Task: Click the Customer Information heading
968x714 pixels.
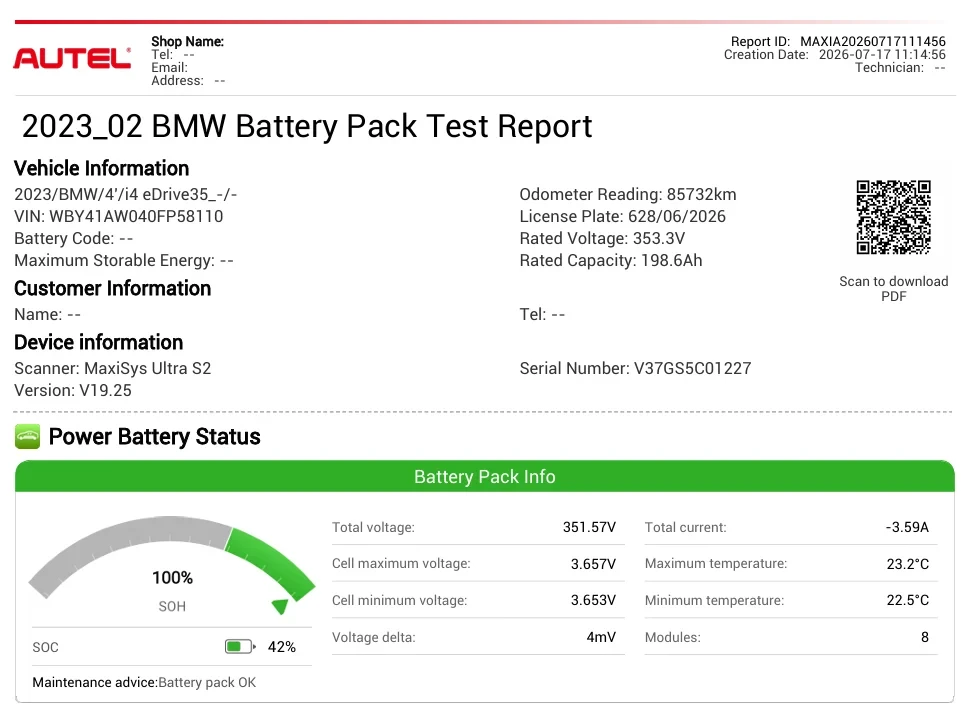Action: tap(112, 288)
